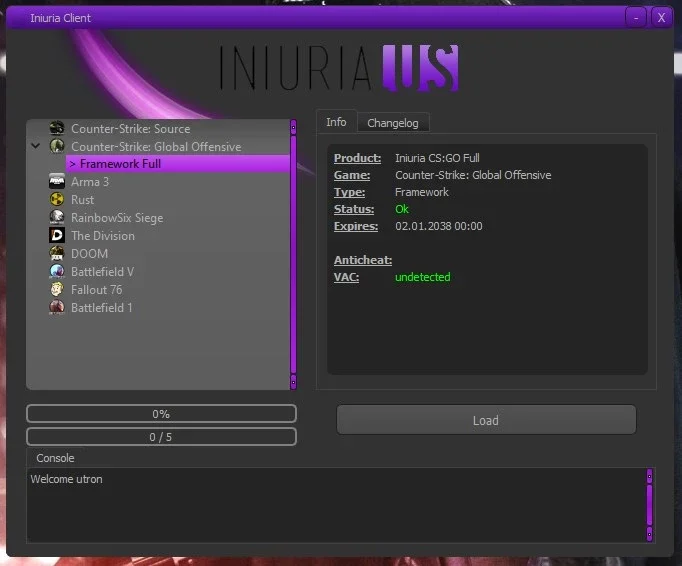Screen dimensions: 682x566
Task: Click game list scrollbar up arrow
Action: (x=293, y=127)
